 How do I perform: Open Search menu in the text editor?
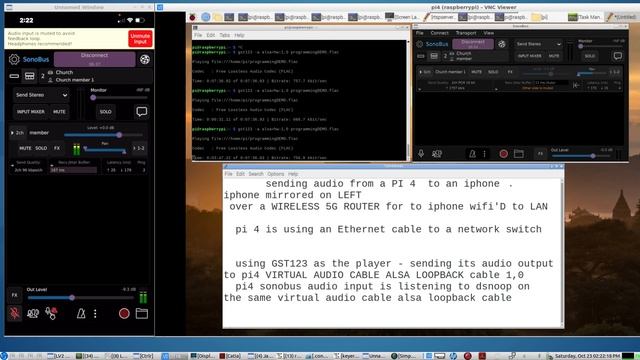pyautogui.click(x=256, y=174)
